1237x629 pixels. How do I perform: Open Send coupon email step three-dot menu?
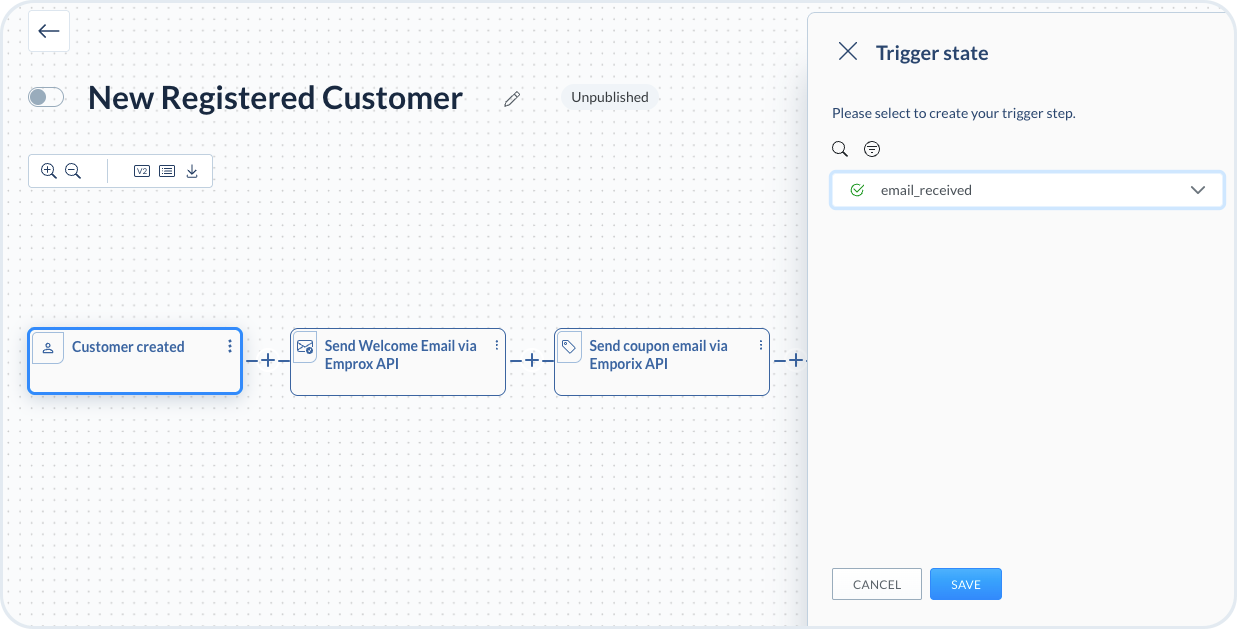pyautogui.click(x=761, y=345)
